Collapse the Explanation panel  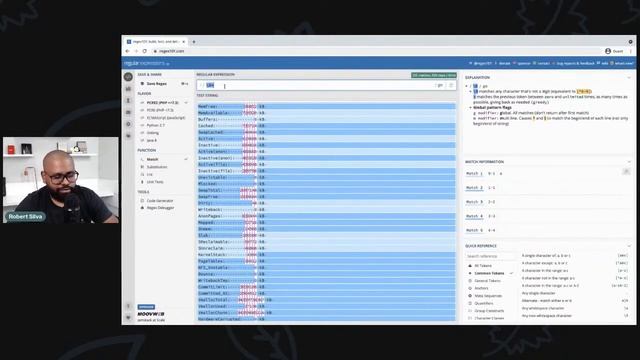click(629, 78)
